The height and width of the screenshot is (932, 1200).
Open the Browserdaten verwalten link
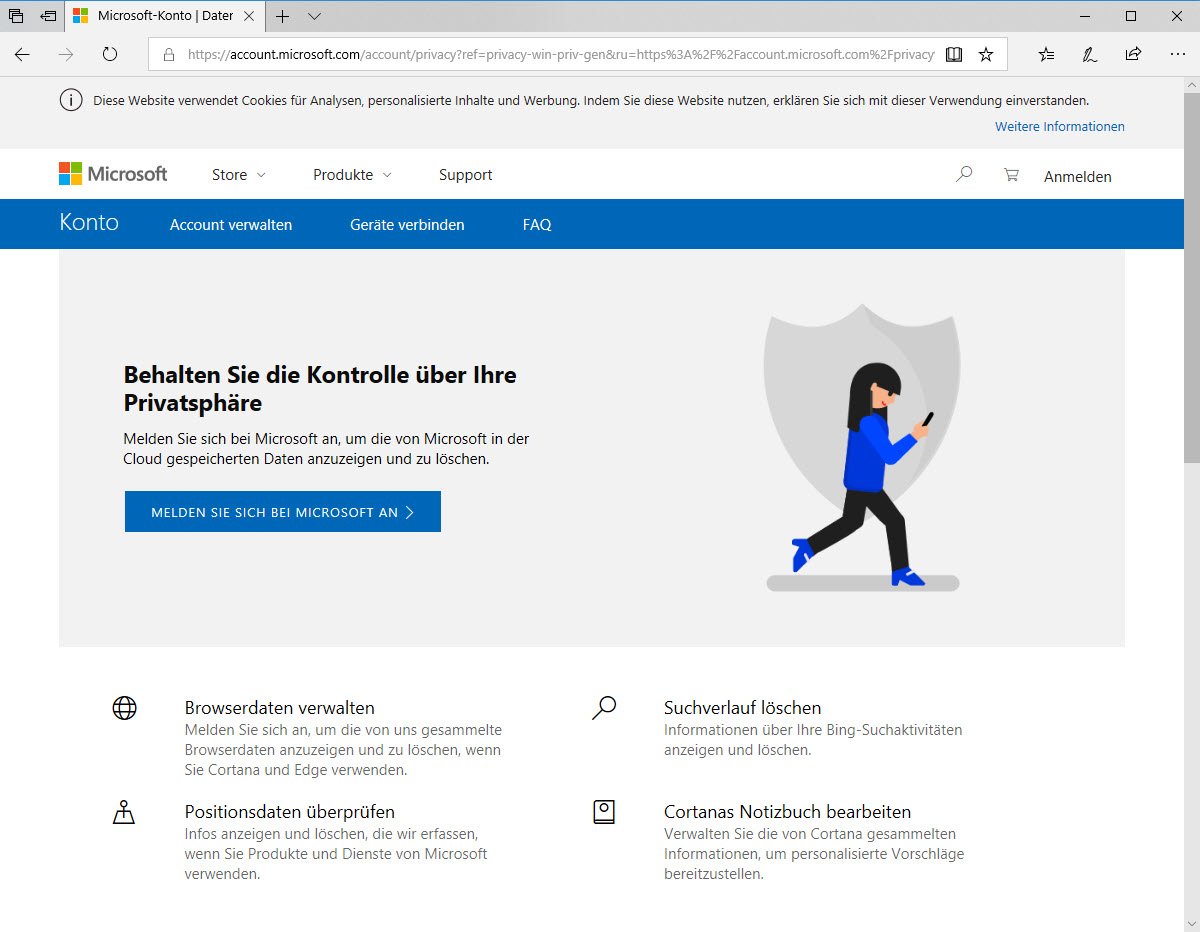coord(280,708)
